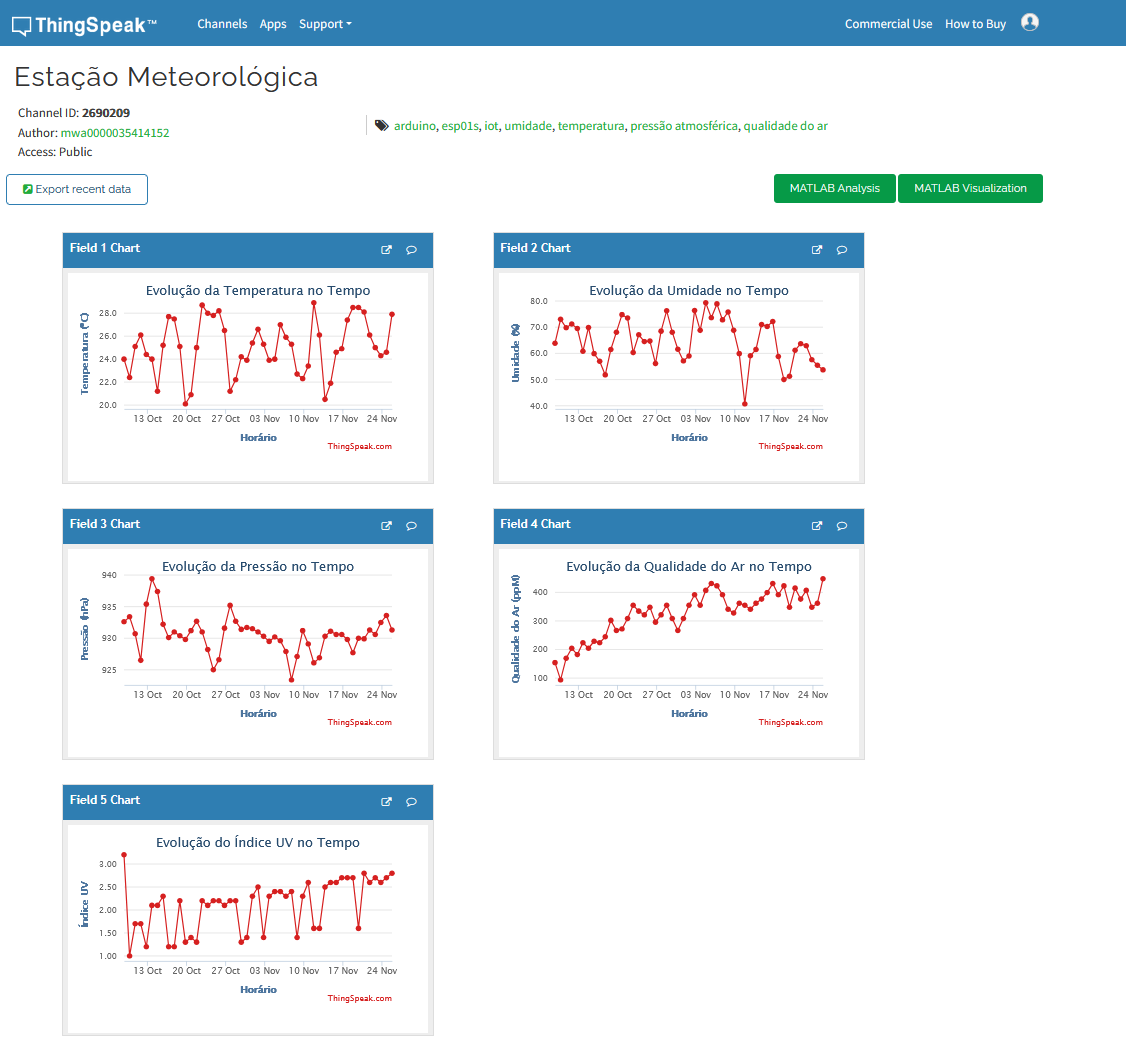
Task: Go to the Apps menu
Action: click(x=273, y=24)
